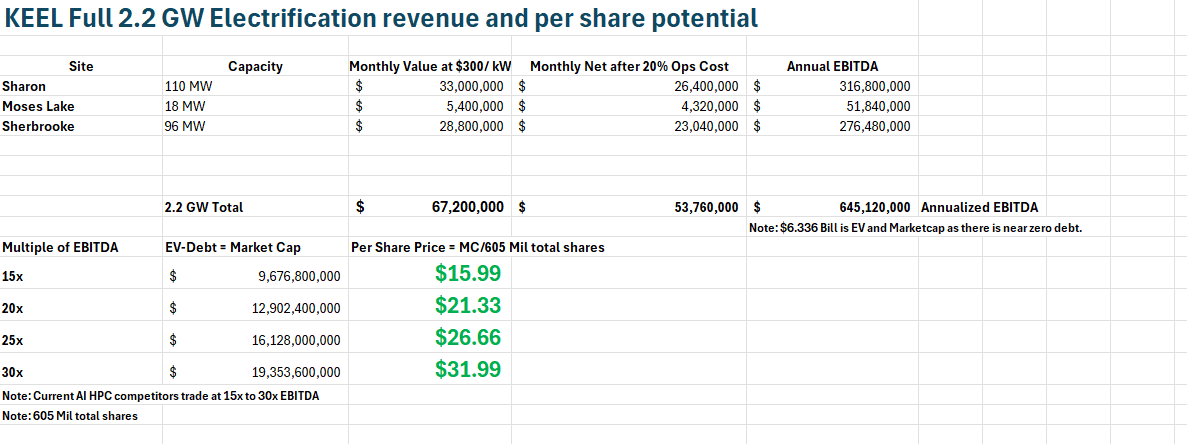Screen dimensions: 1187x444
Task: Click the Capacity column header
Action: (x=255, y=67)
